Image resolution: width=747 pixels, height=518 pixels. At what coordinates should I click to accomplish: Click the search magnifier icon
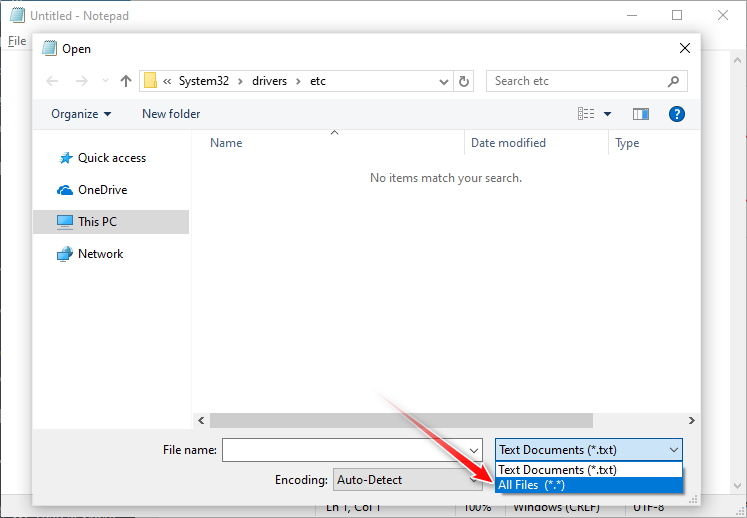[674, 81]
